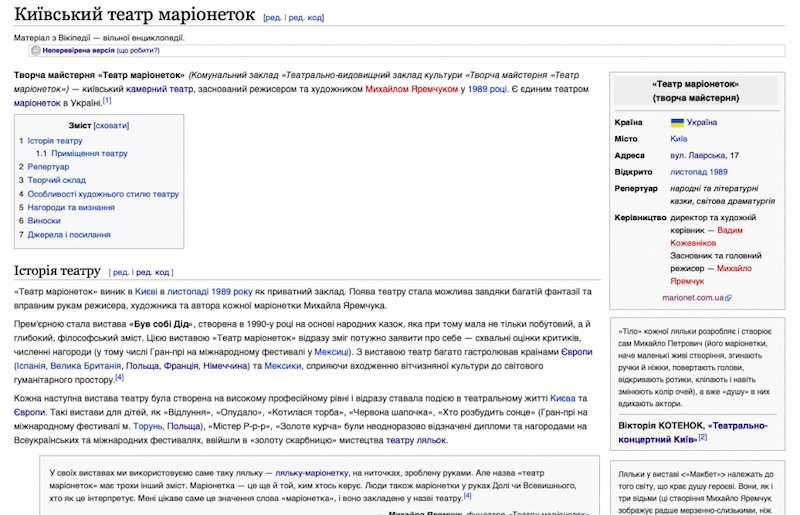800x515 pixels.
Task: Click footnote [4] after «гуманітарного простору»
Action: click(x=119, y=377)
